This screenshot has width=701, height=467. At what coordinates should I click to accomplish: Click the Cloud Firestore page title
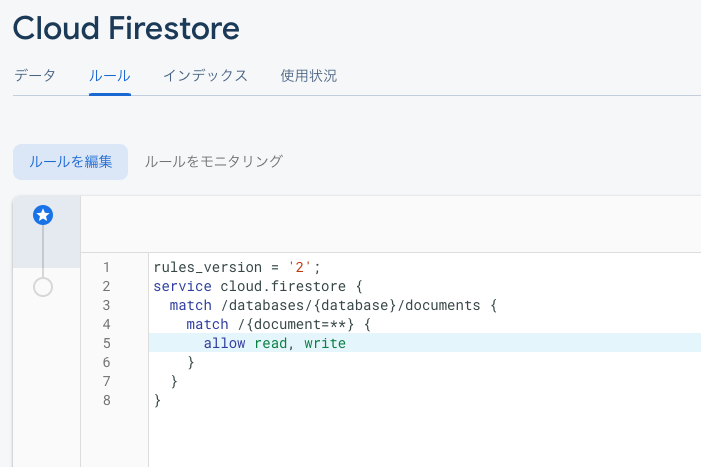(126, 28)
